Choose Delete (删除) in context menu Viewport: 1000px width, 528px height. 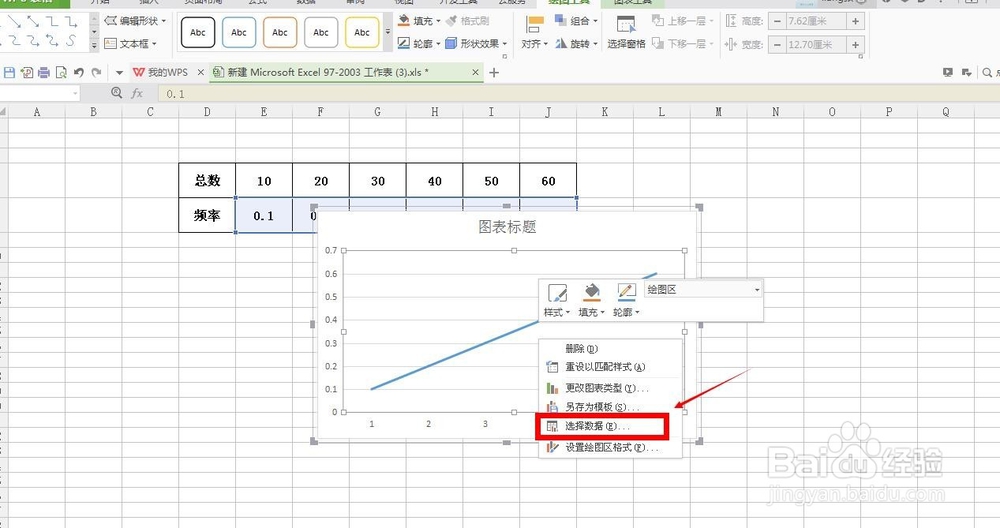coord(610,349)
